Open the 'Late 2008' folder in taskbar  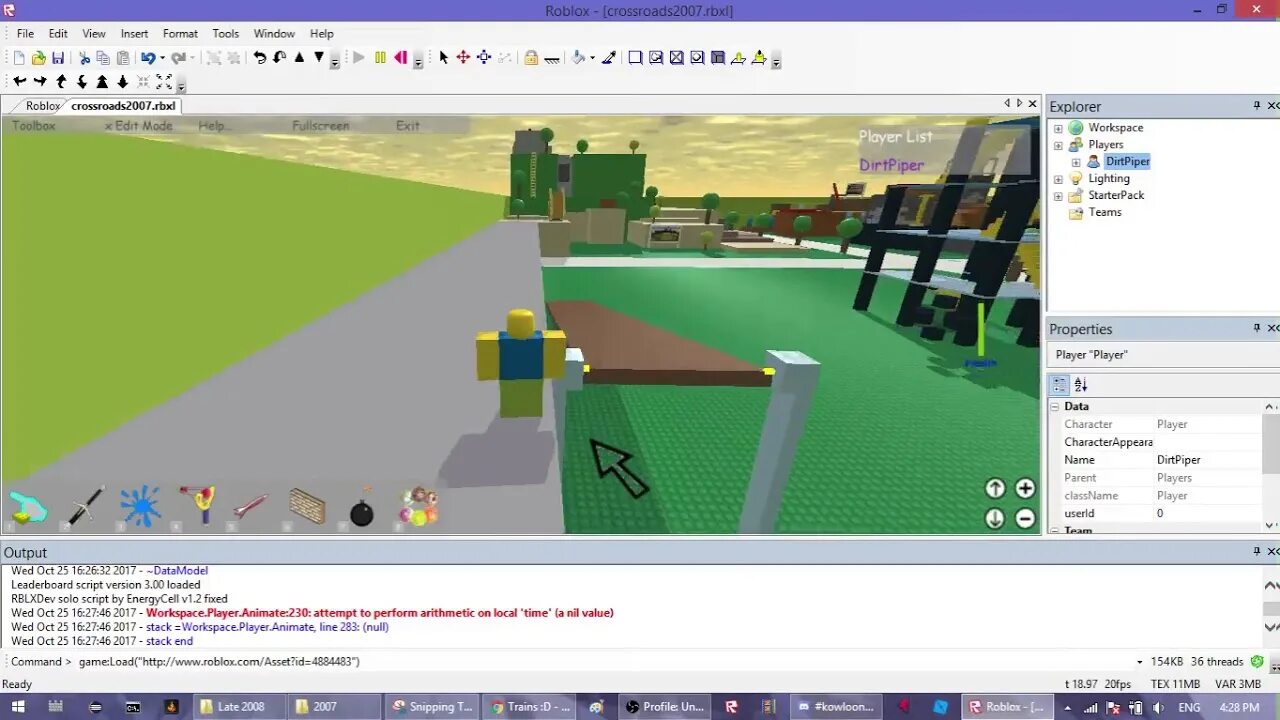click(238, 706)
